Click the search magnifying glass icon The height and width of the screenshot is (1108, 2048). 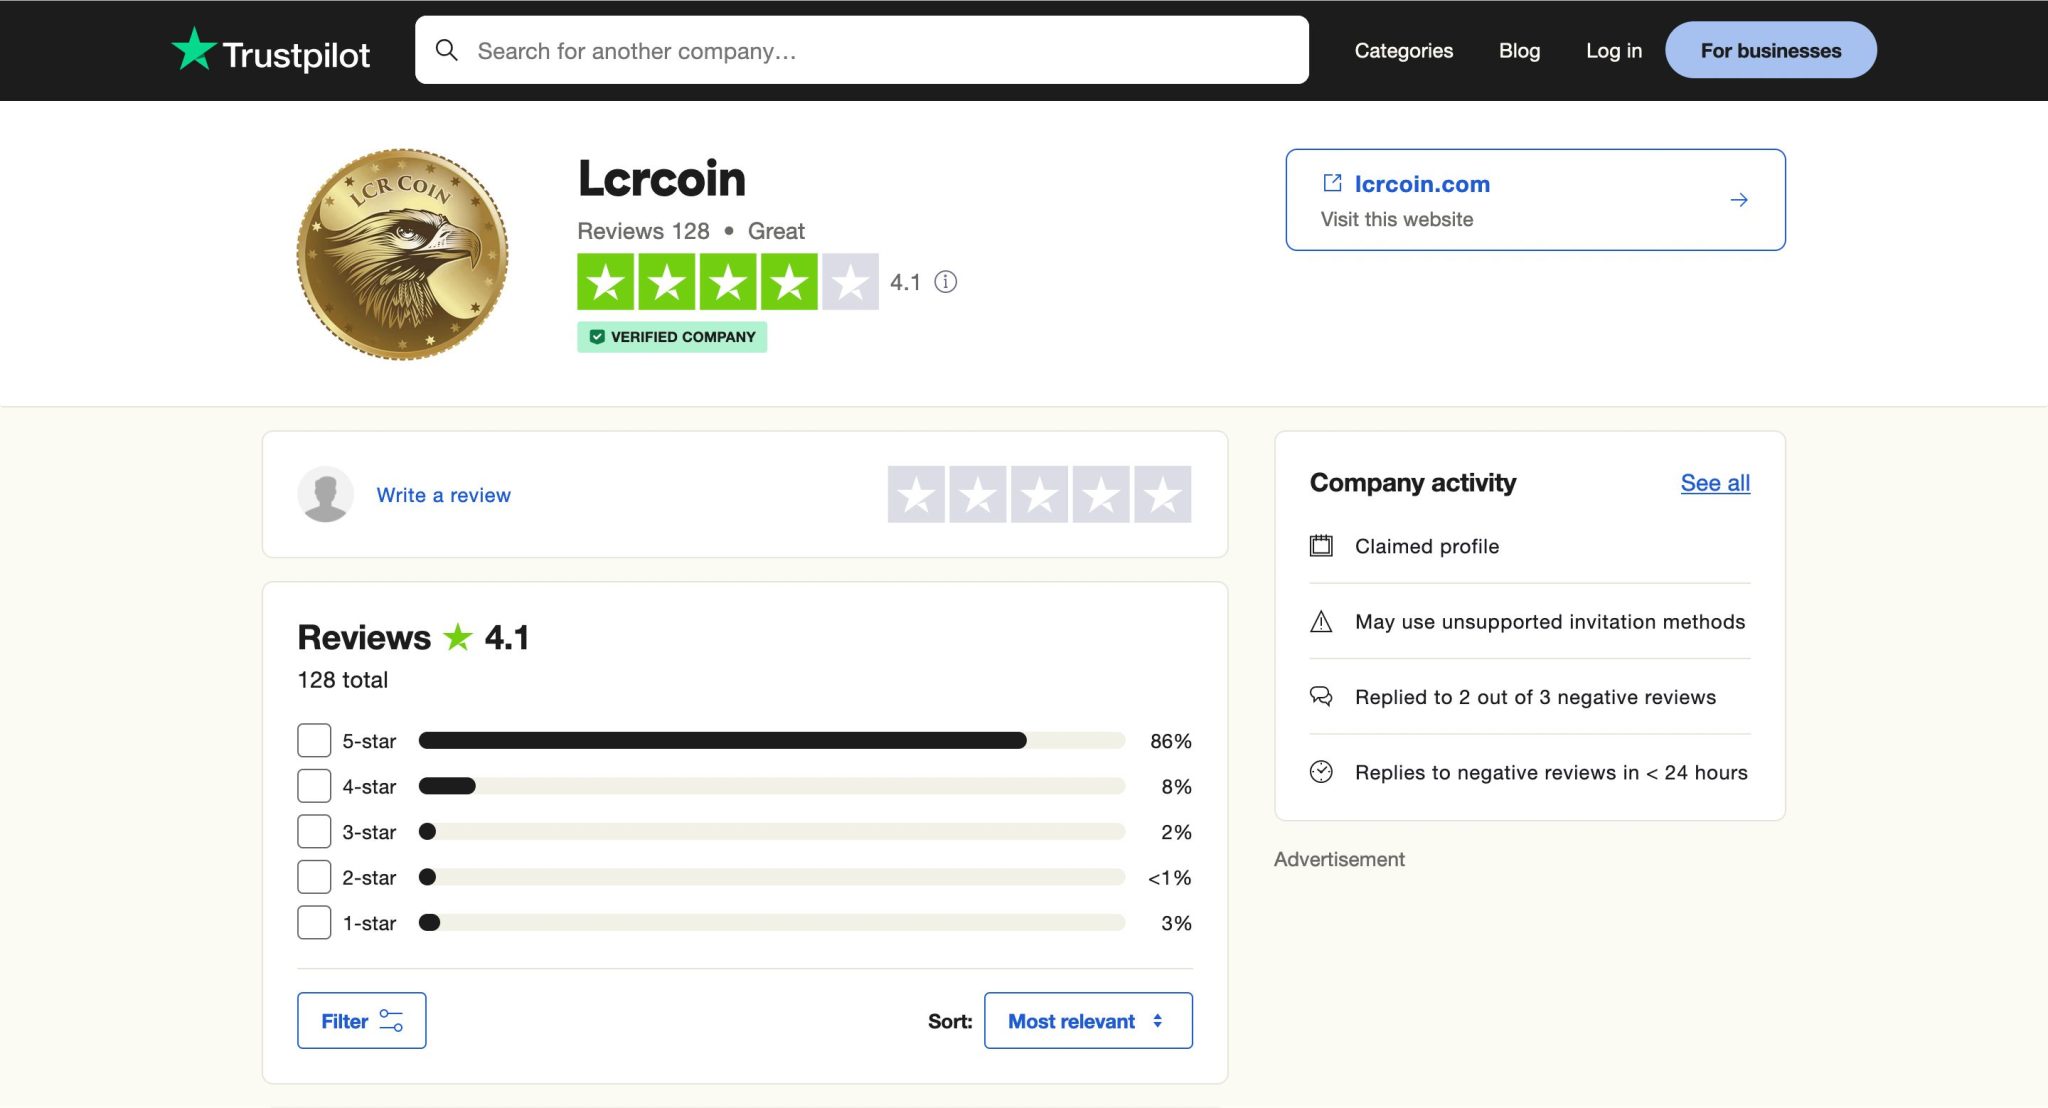point(447,49)
